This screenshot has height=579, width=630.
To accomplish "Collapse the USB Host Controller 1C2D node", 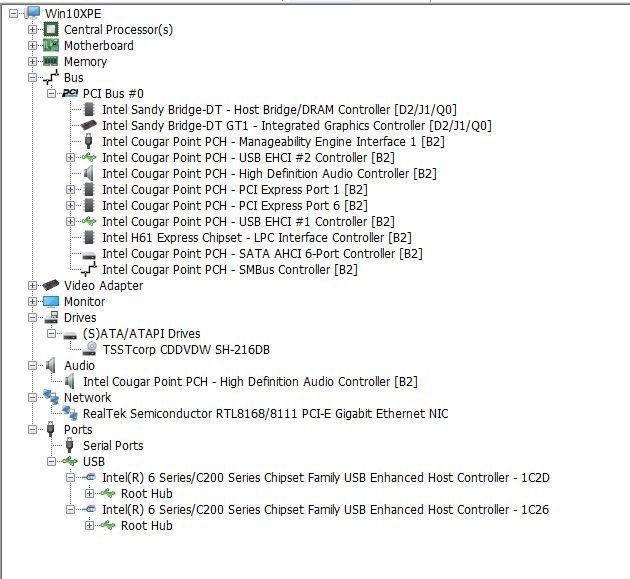I will pos(70,477).
